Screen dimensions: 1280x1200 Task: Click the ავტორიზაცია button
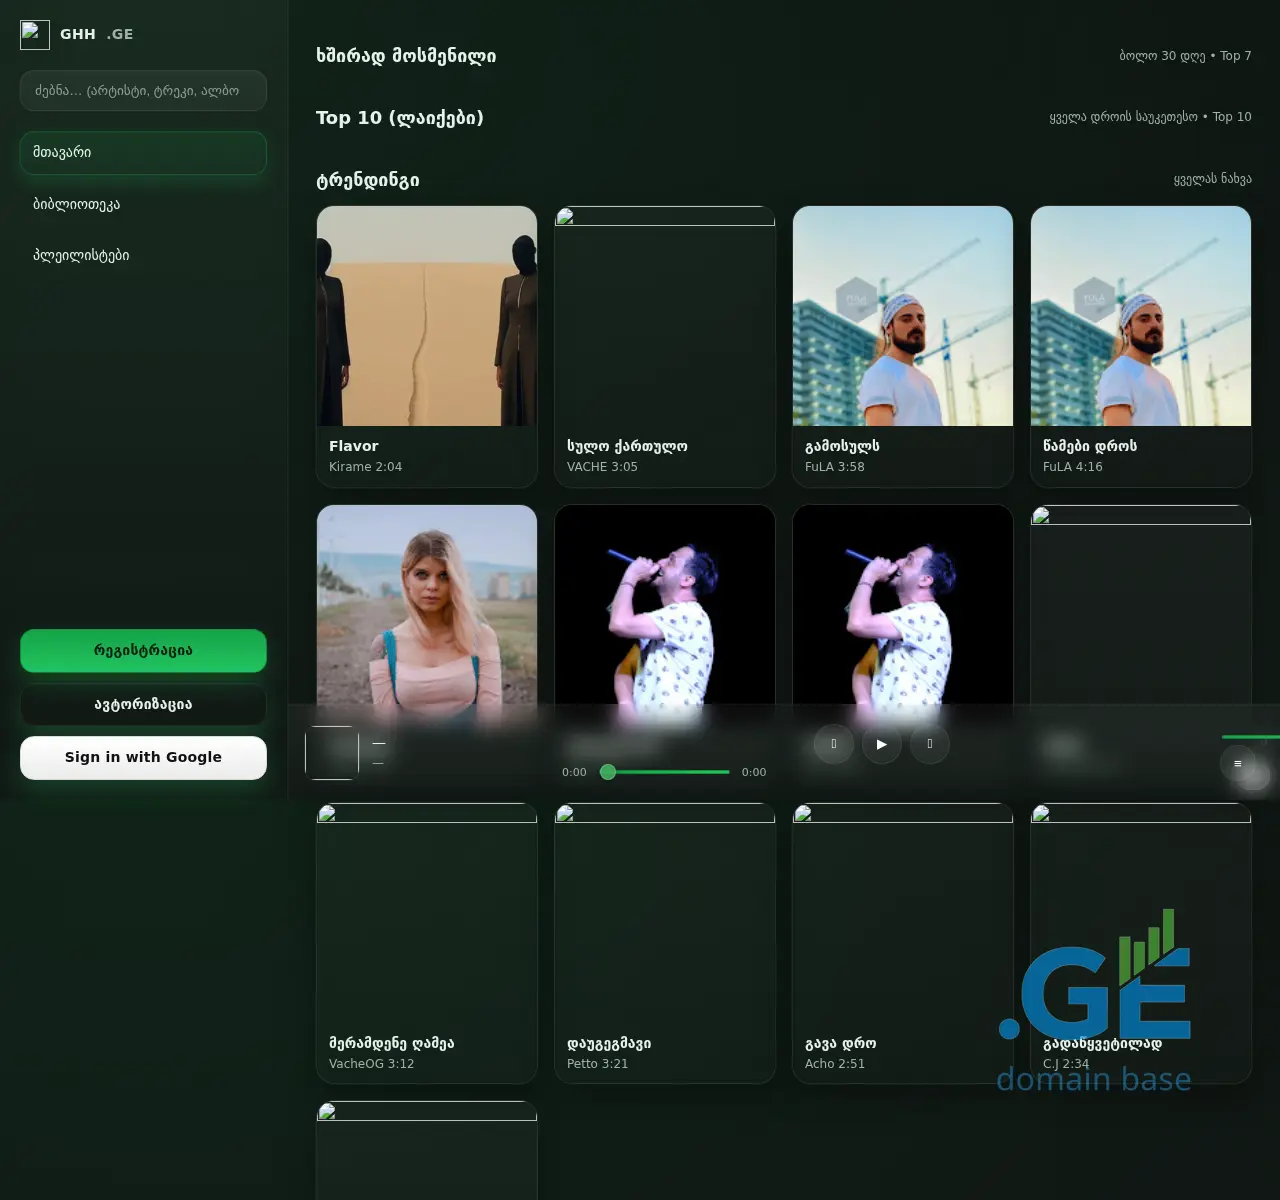(x=143, y=704)
